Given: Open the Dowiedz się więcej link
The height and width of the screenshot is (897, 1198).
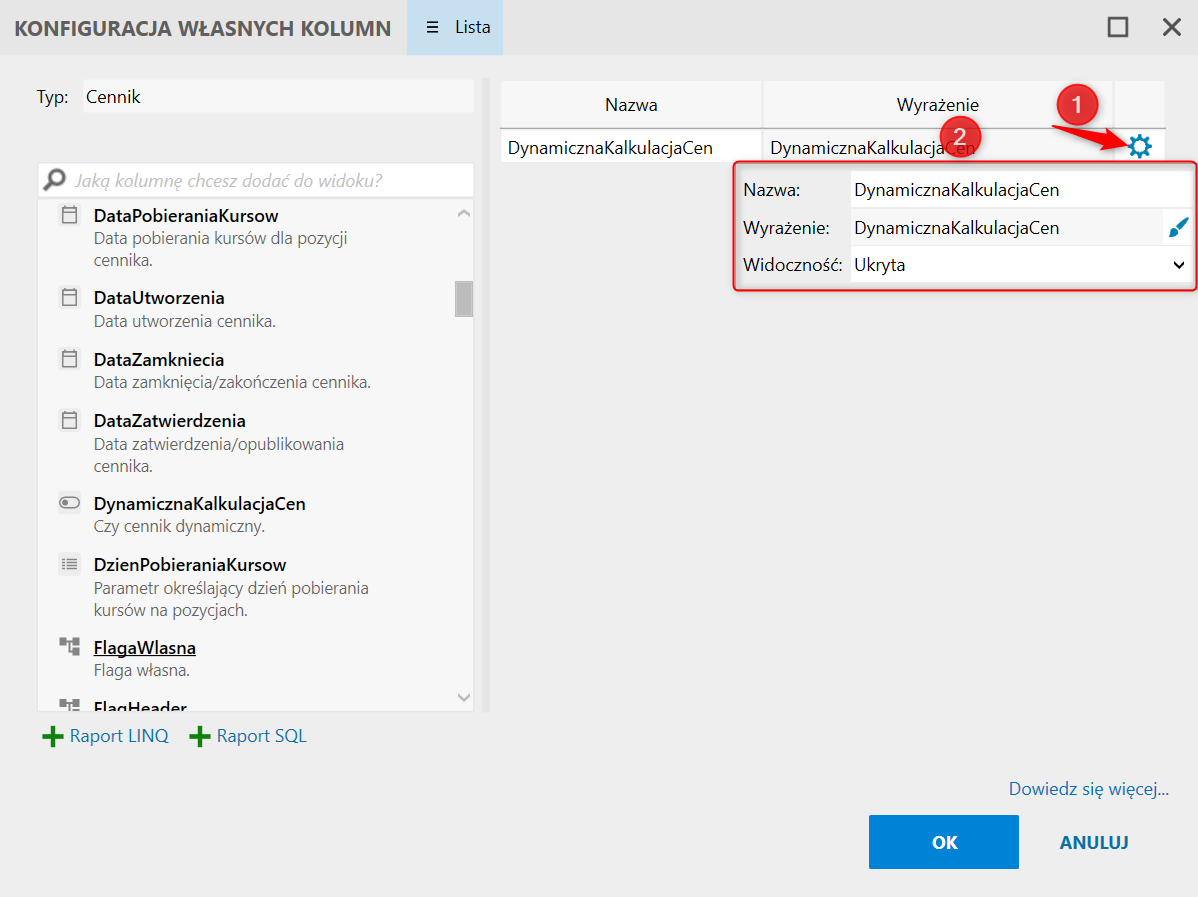Looking at the screenshot, I should [x=1088, y=789].
